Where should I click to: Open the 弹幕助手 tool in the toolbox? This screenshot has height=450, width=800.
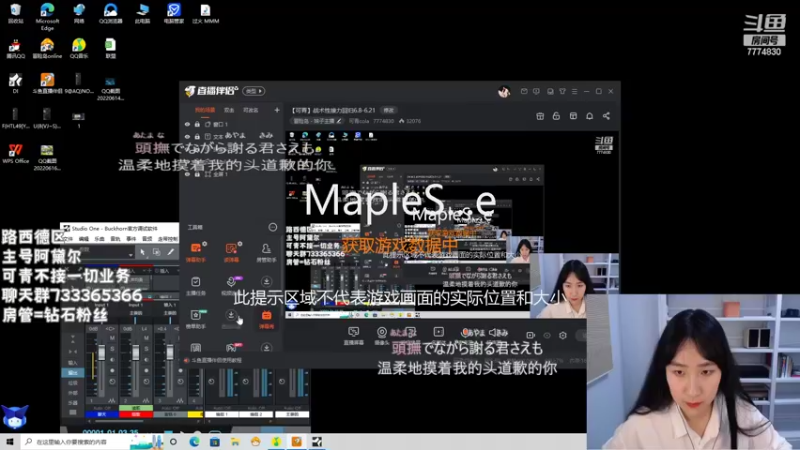click(x=196, y=252)
